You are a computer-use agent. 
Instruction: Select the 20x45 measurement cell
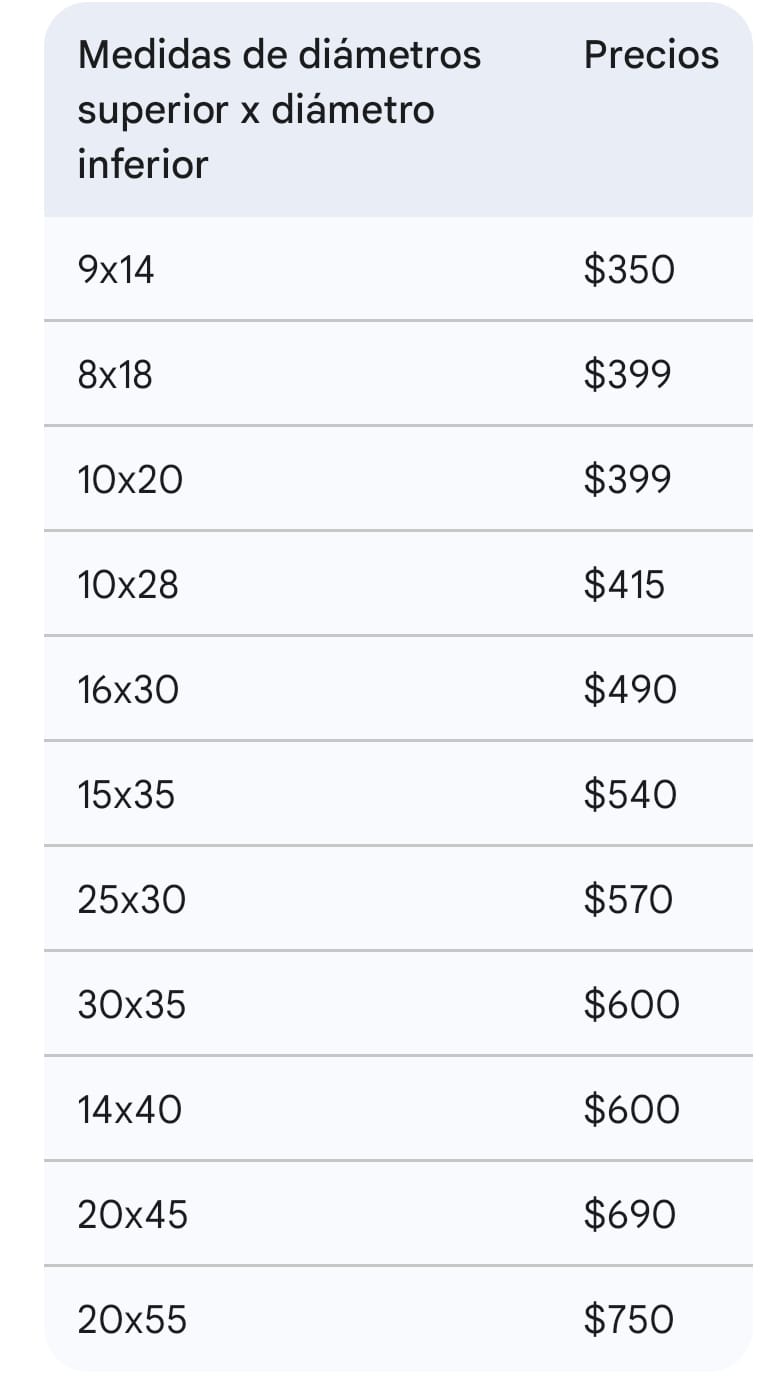(x=132, y=1215)
